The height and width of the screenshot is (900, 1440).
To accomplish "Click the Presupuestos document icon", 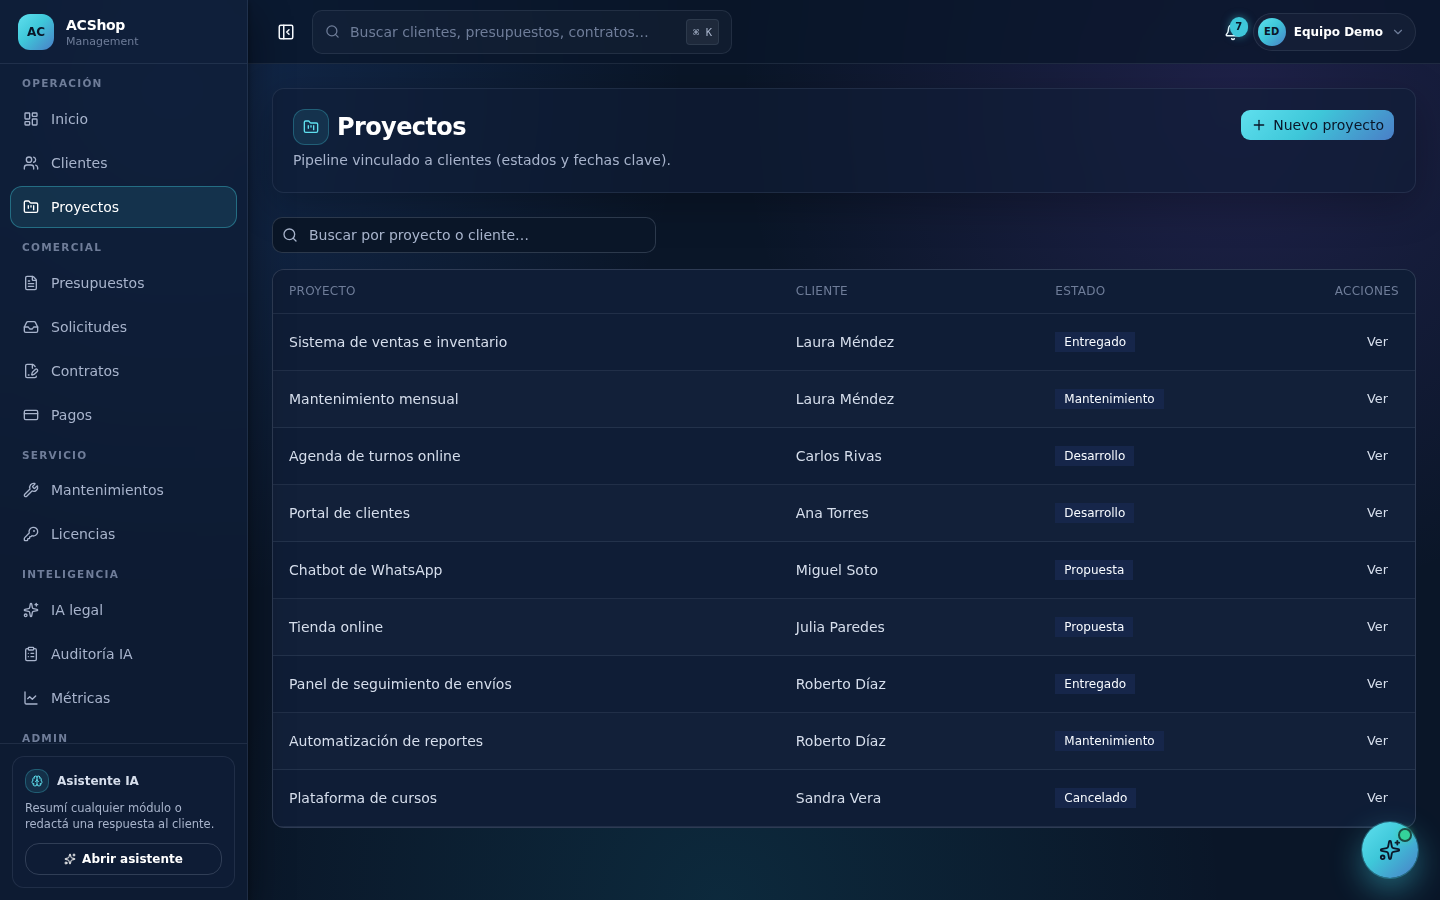I will (x=31, y=283).
